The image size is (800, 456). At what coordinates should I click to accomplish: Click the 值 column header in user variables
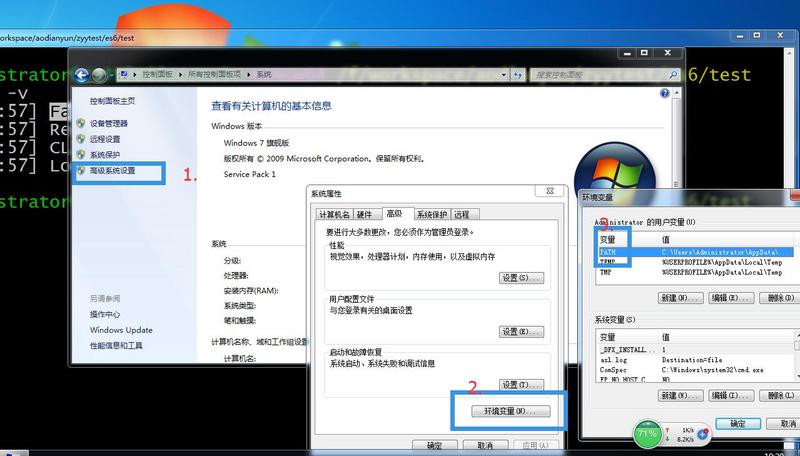point(727,239)
